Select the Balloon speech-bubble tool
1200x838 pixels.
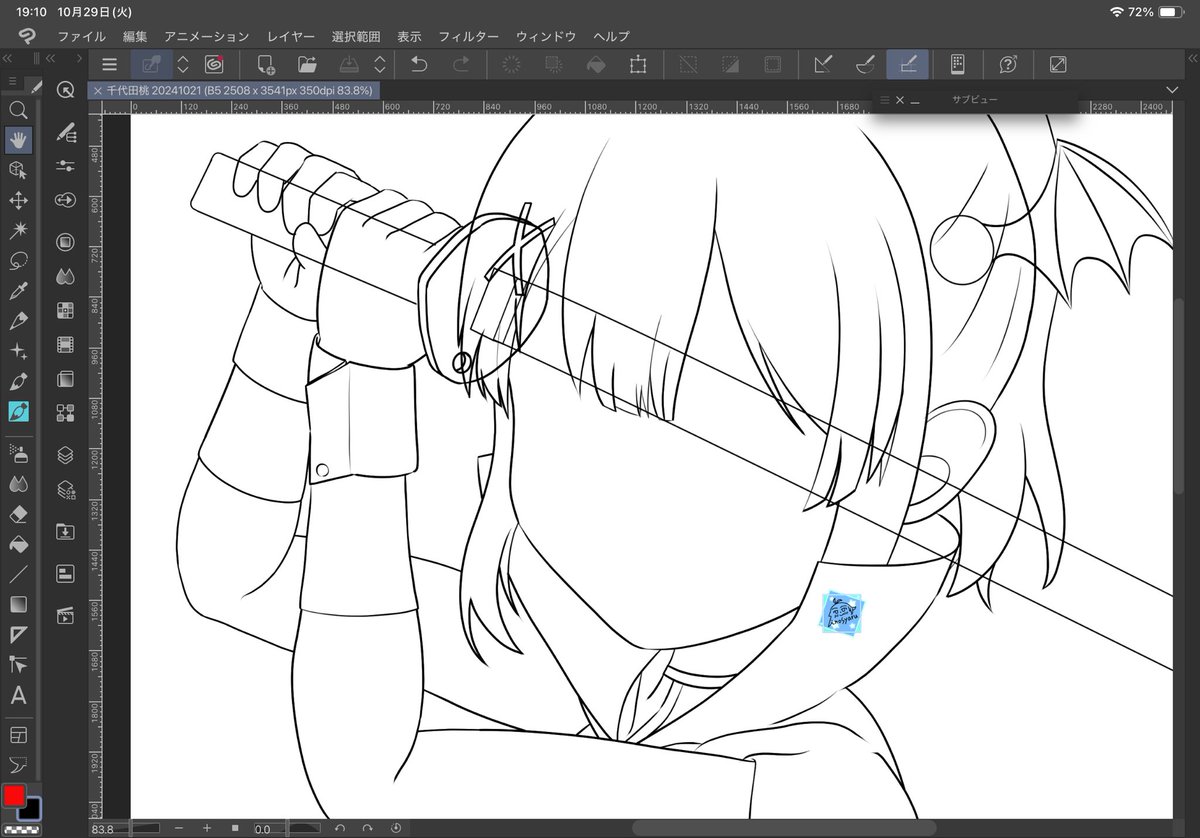17,766
